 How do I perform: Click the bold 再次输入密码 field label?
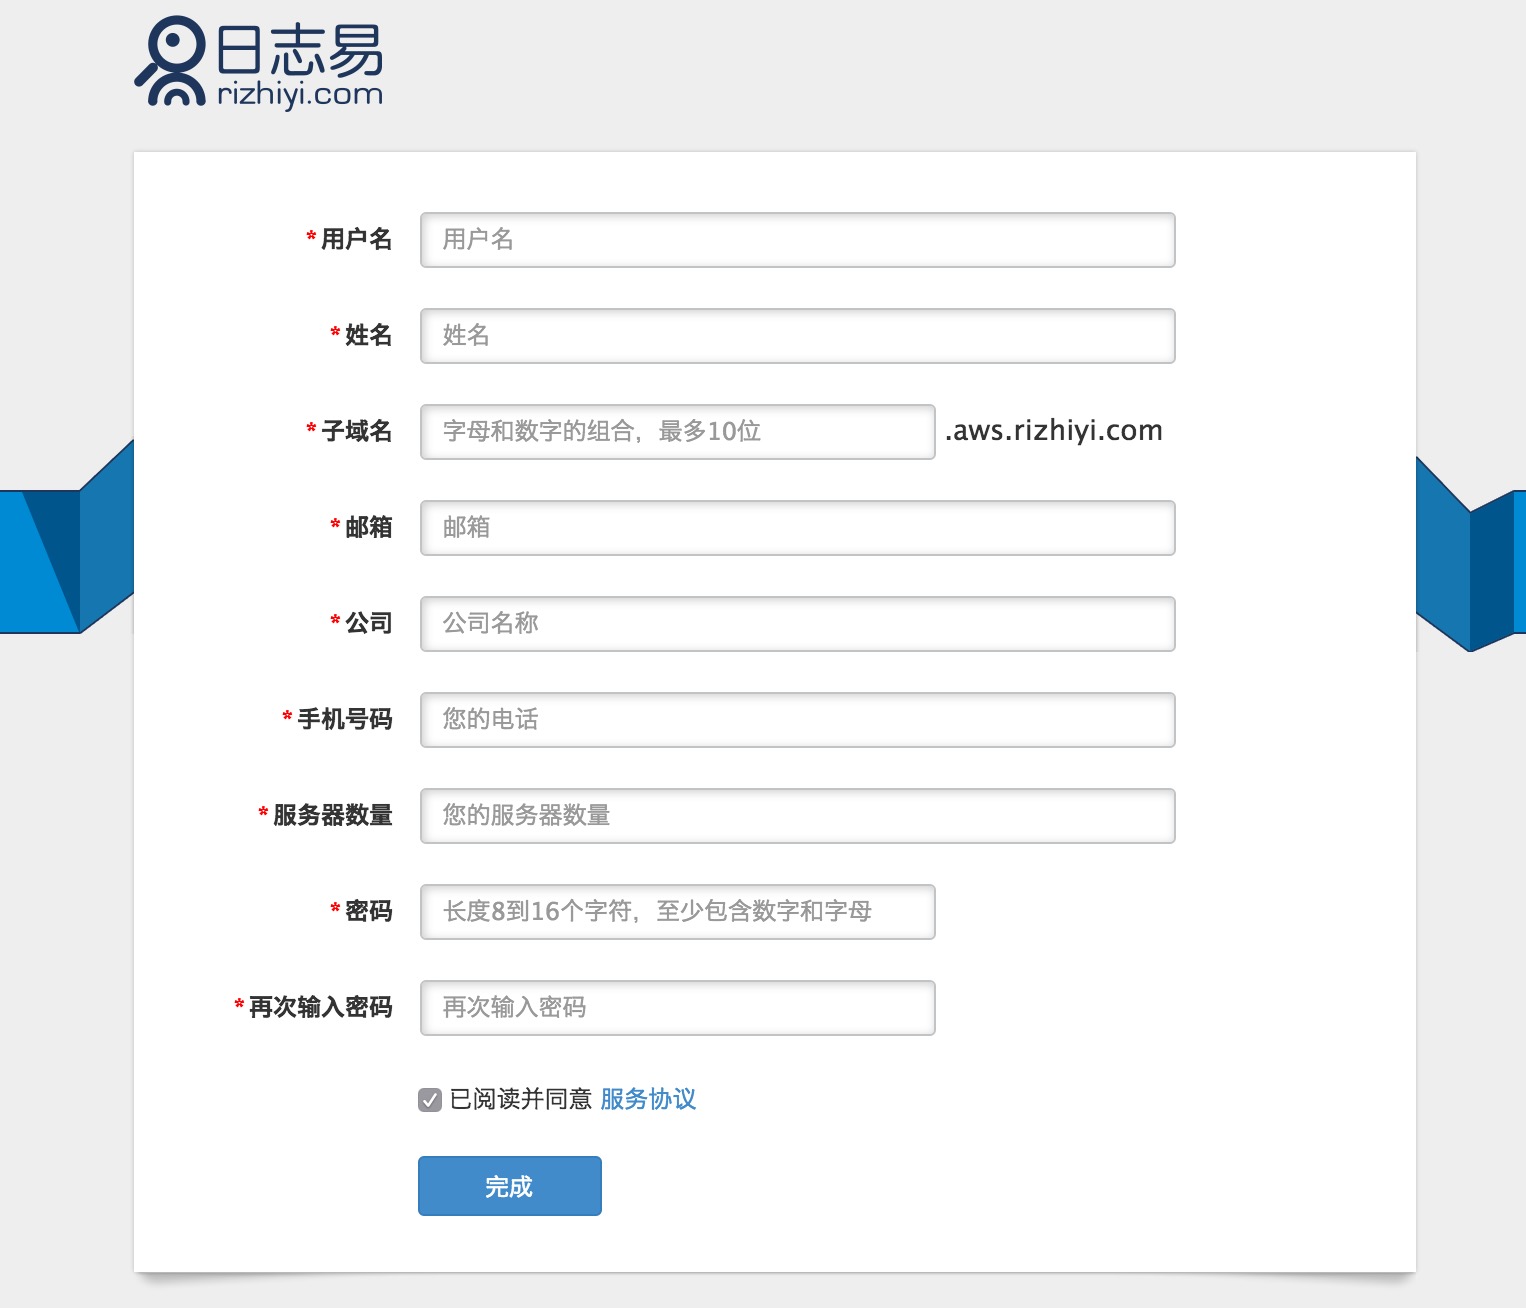320,1007
